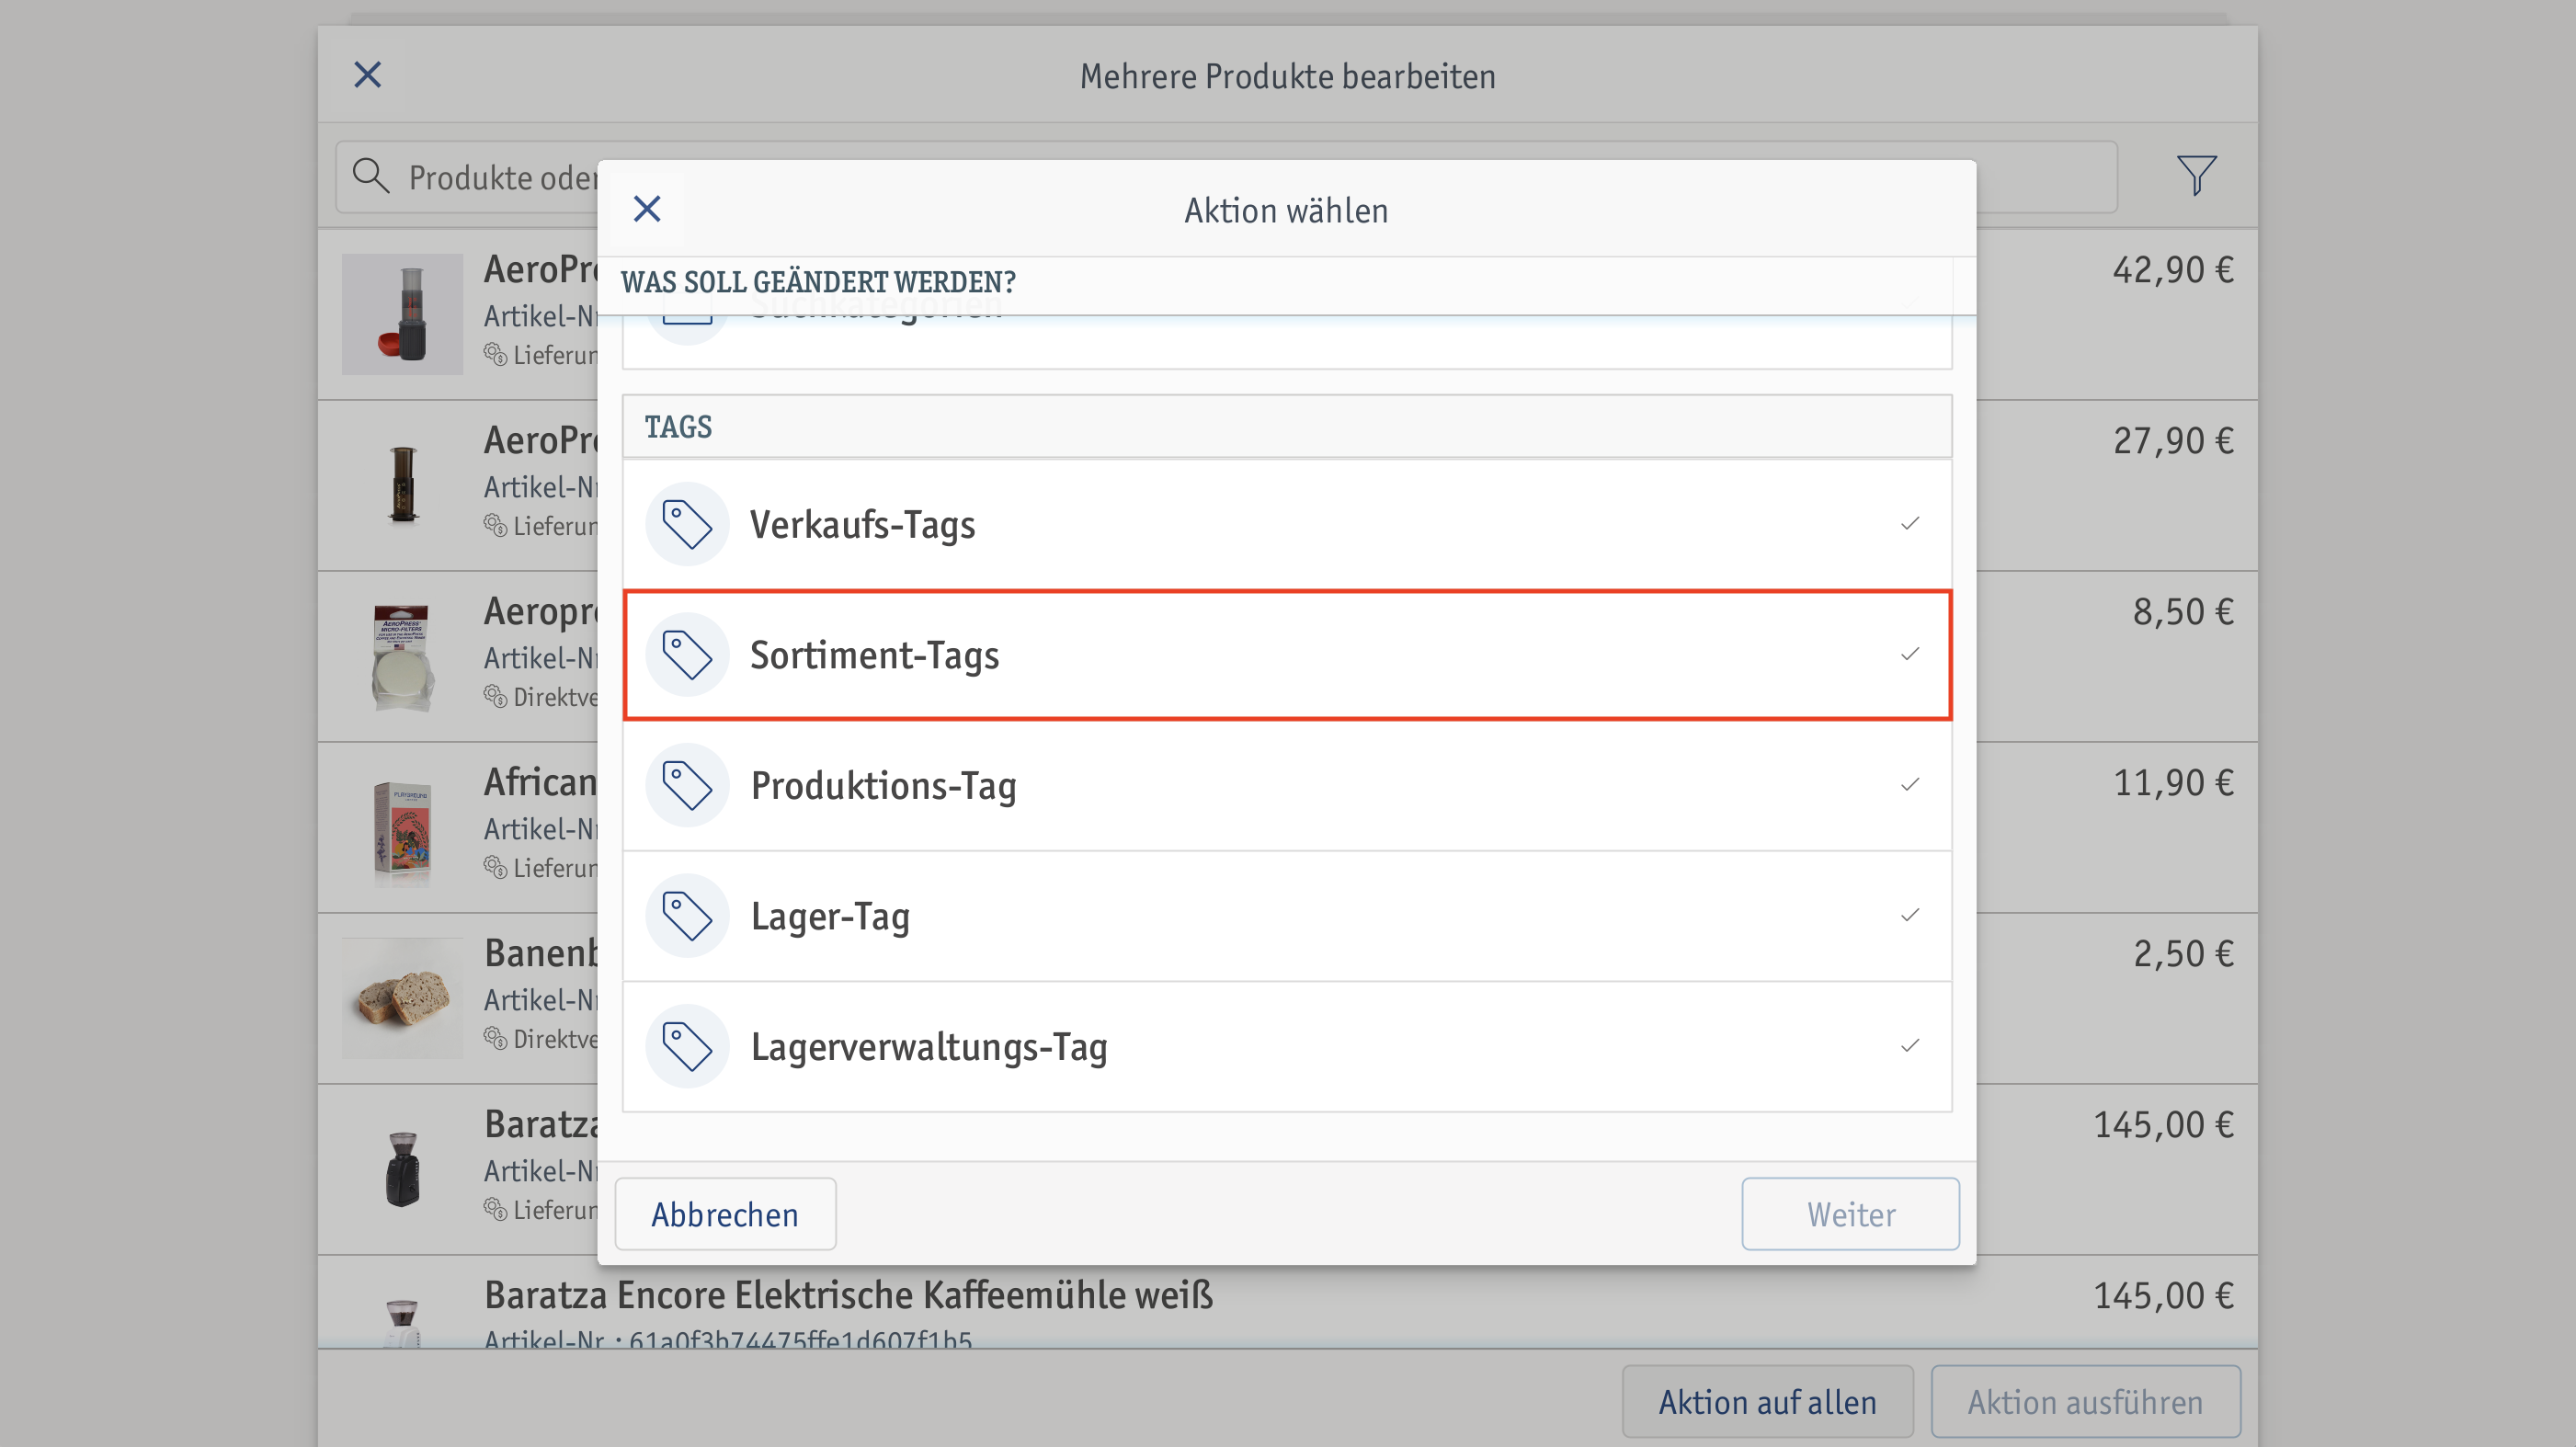
Task: Toggle the Lagerverwaltungs-Tag checkmark
Action: tap(1910, 1046)
